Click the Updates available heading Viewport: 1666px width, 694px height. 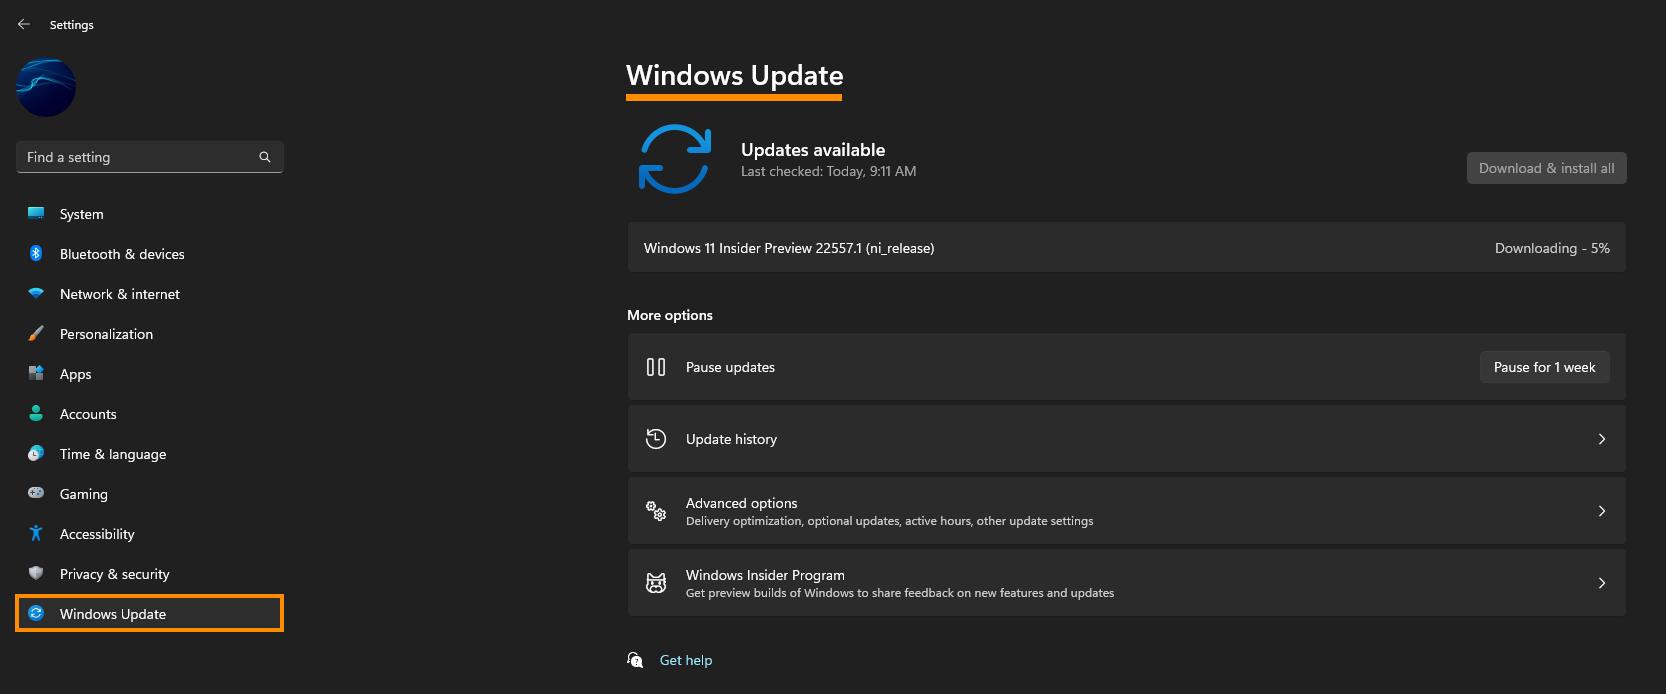(x=813, y=150)
